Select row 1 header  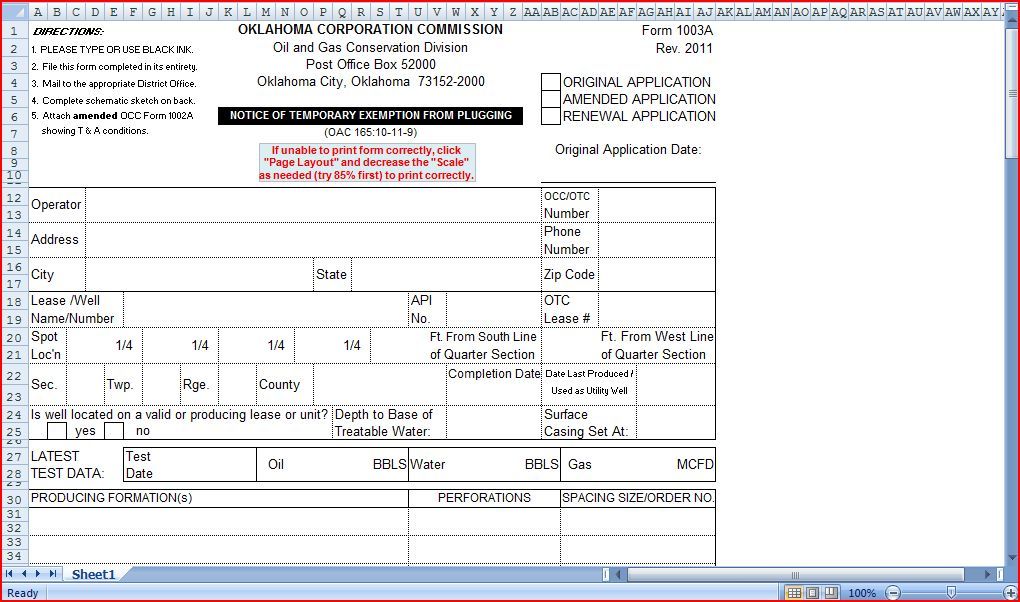pyautogui.click(x=14, y=31)
